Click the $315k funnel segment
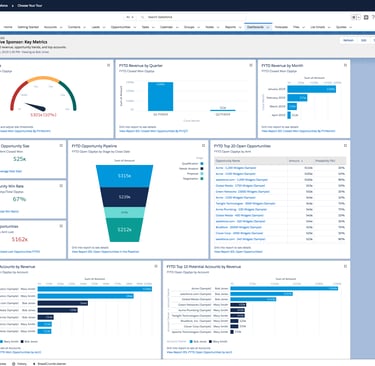 (124, 176)
